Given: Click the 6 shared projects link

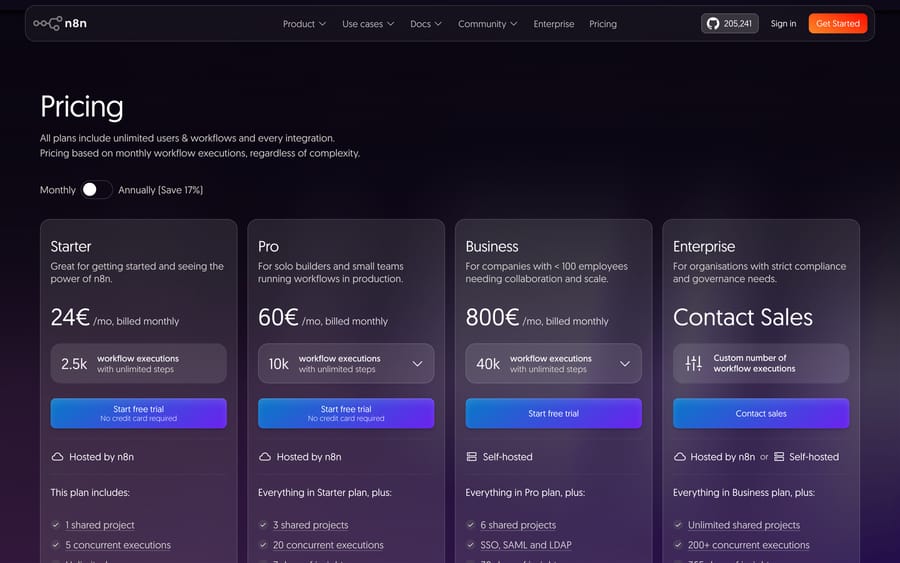Looking at the screenshot, I should (518, 525).
